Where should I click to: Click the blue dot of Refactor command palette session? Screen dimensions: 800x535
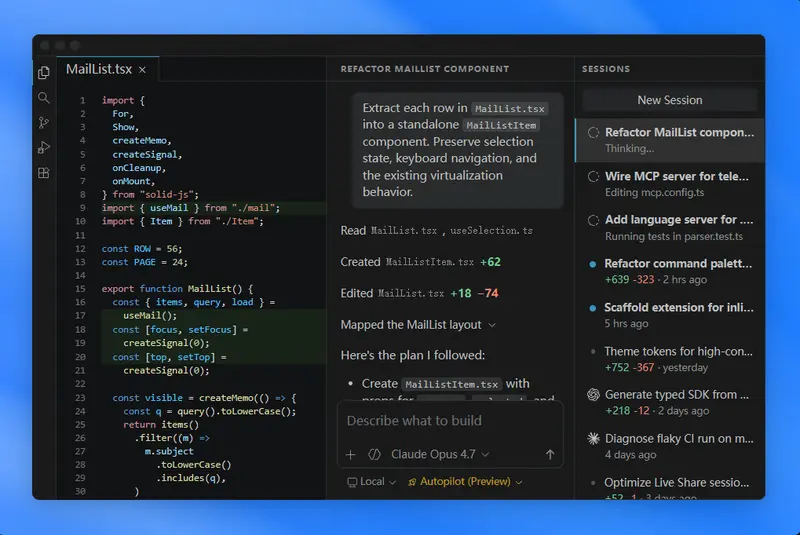592,264
